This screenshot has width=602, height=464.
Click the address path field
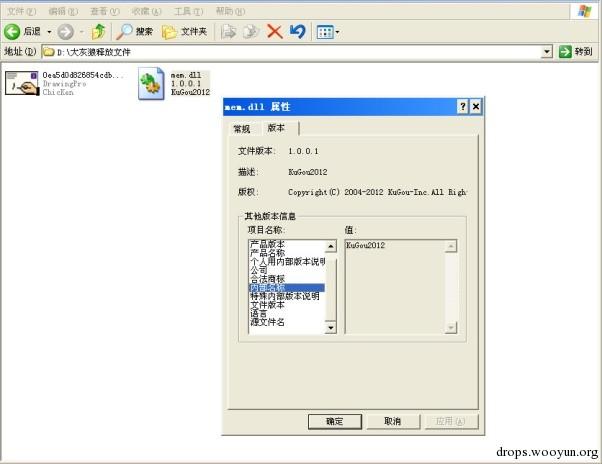click(292, 52)
